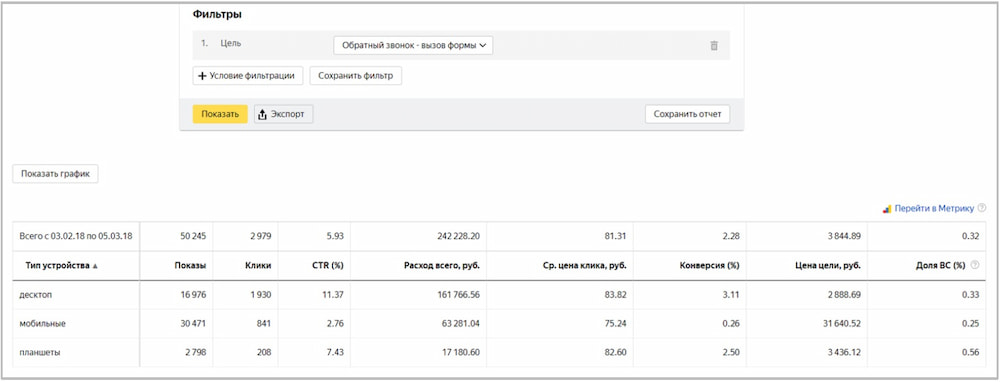The height and width of the screenshot is (382, 1000).
Task: Toggle sort arrow on Тип устройства
Action: pos(95,266)
